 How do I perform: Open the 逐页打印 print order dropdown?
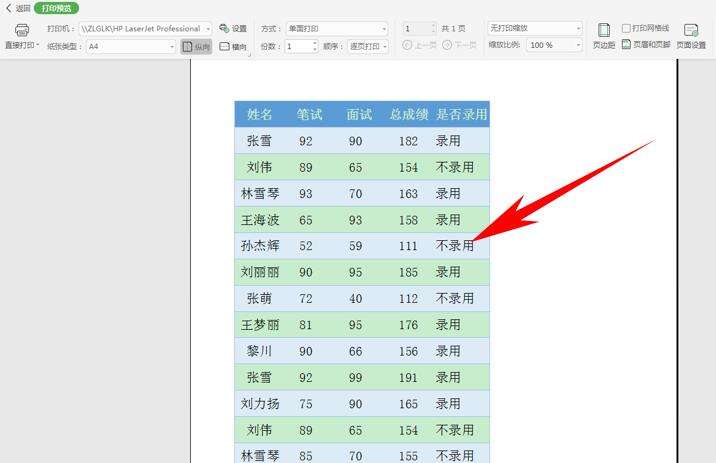click(x=383, y=47)
